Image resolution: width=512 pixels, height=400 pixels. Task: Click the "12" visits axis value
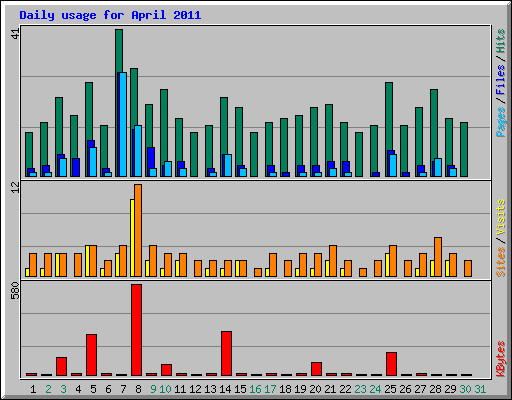pyautogui.click(x=15, y=188)
